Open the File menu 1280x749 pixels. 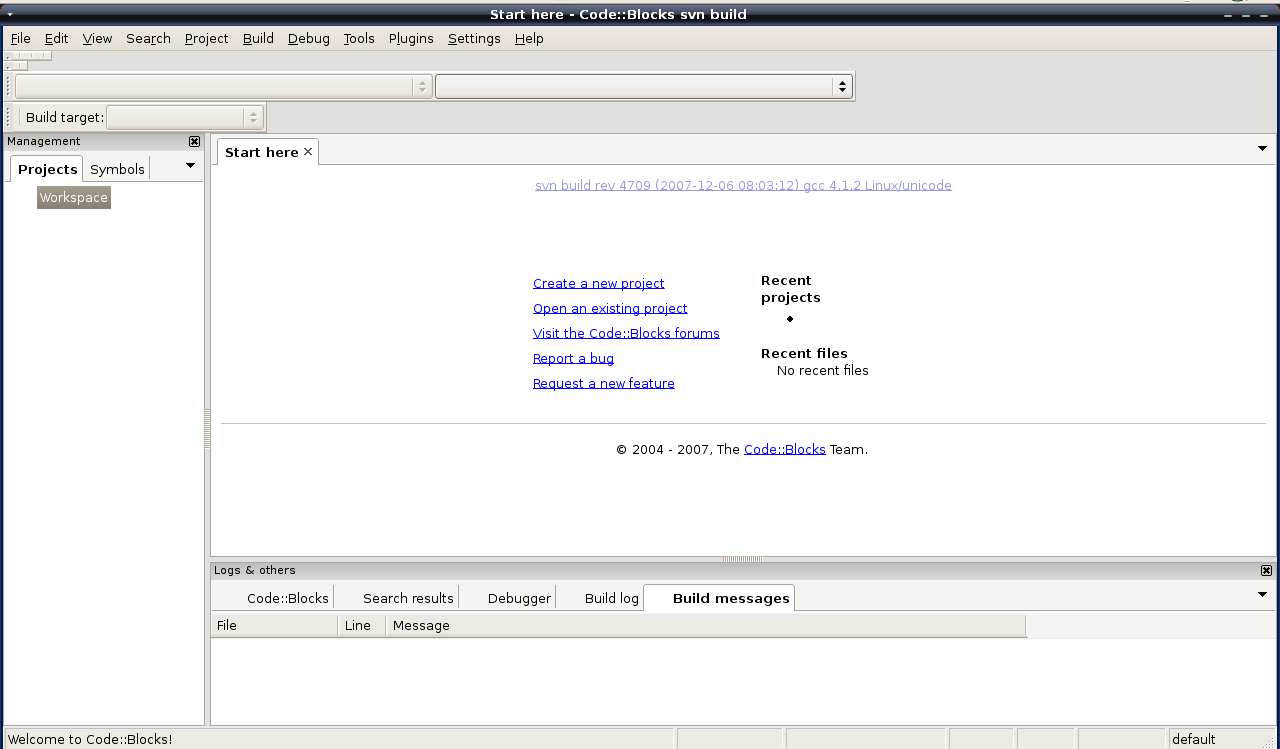tap(20, 38)
